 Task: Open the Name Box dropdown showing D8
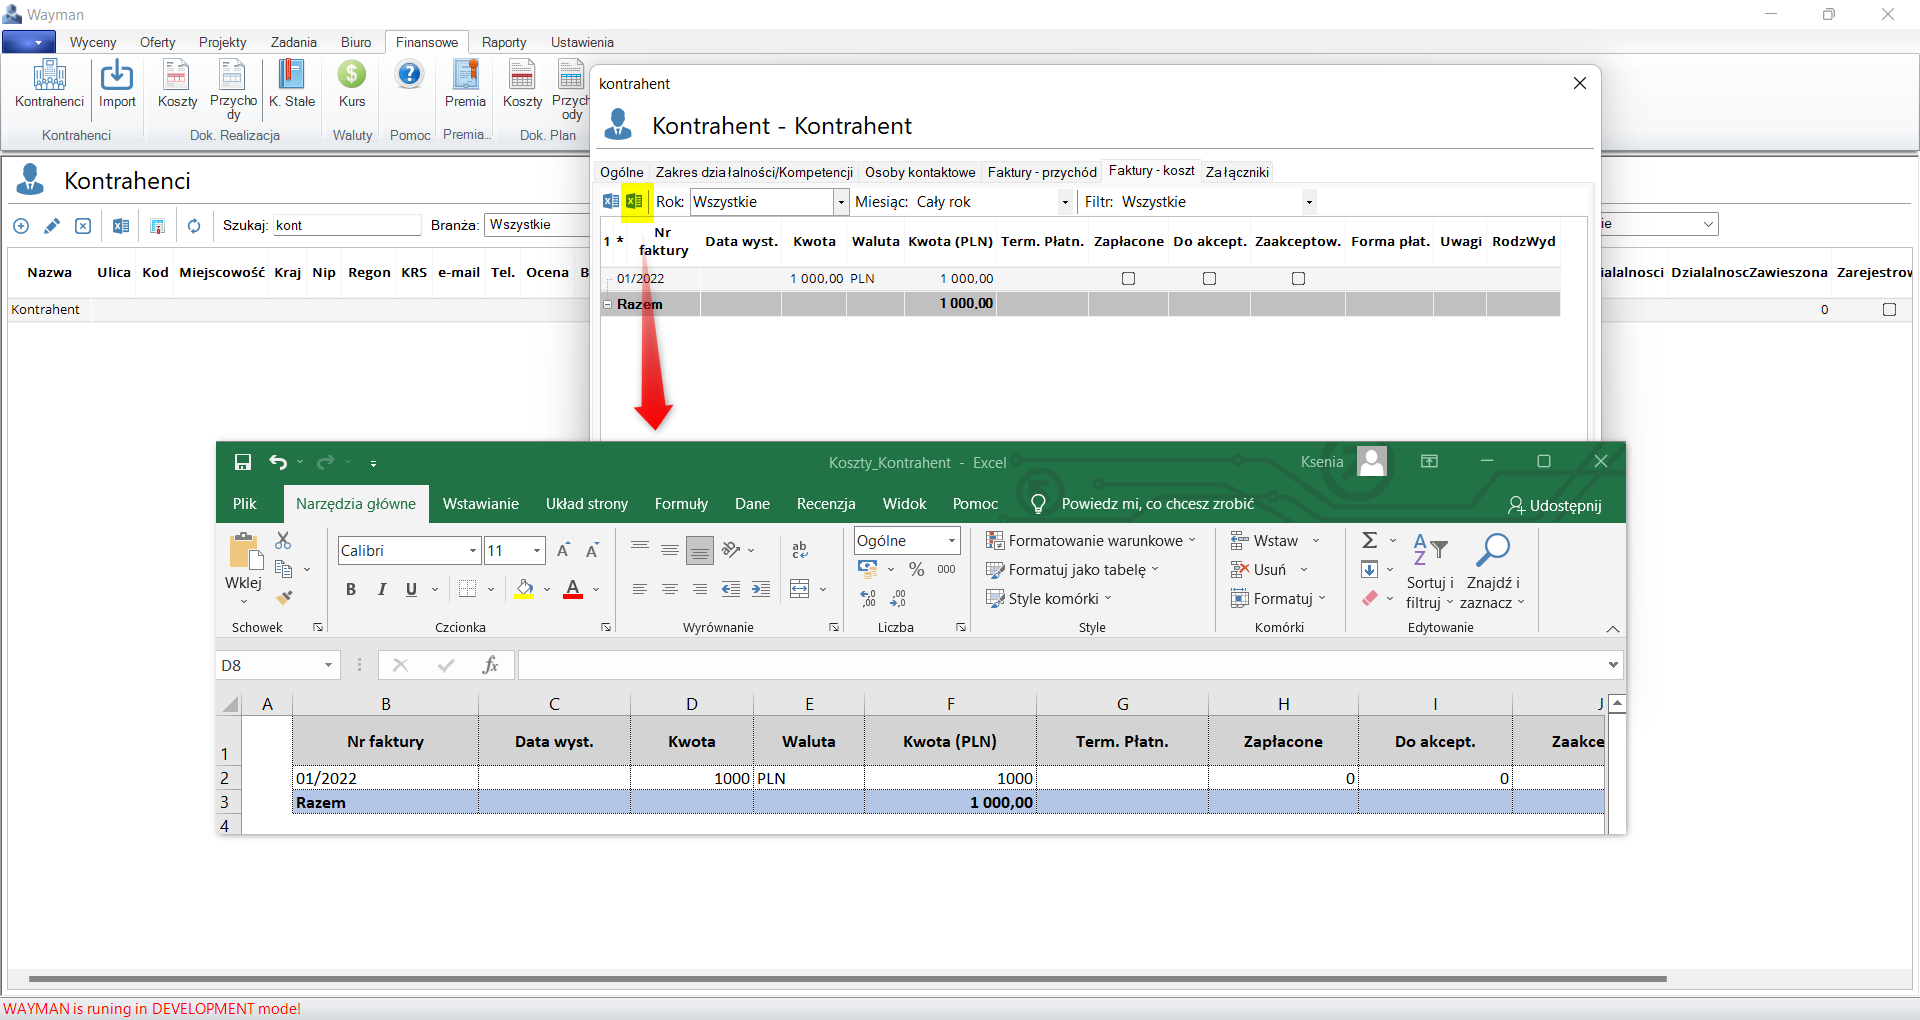click(328, 665)
